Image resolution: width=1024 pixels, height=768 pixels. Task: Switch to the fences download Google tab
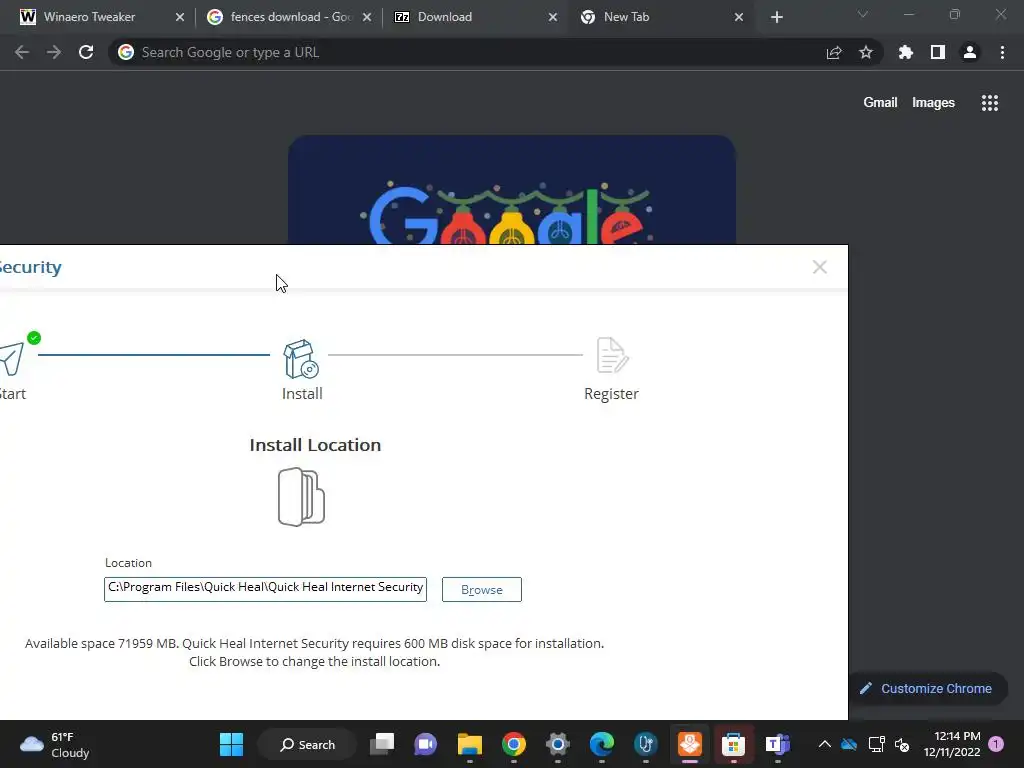pyautogui.click(x=281, y=17)
